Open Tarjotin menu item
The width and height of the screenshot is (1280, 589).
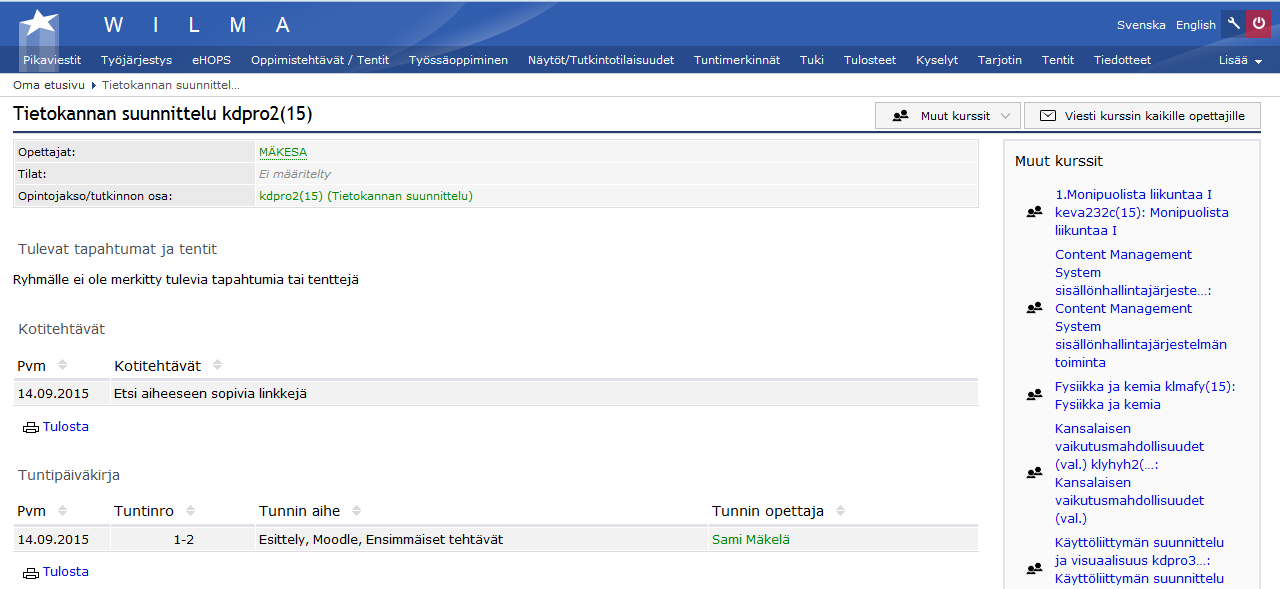click(x=1000, y=60)
